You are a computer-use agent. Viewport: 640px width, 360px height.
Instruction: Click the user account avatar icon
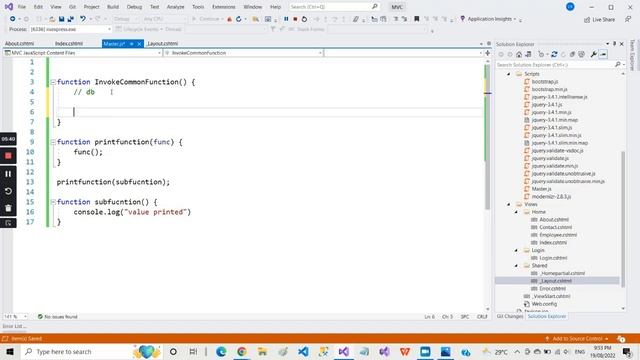coord(570,7)
